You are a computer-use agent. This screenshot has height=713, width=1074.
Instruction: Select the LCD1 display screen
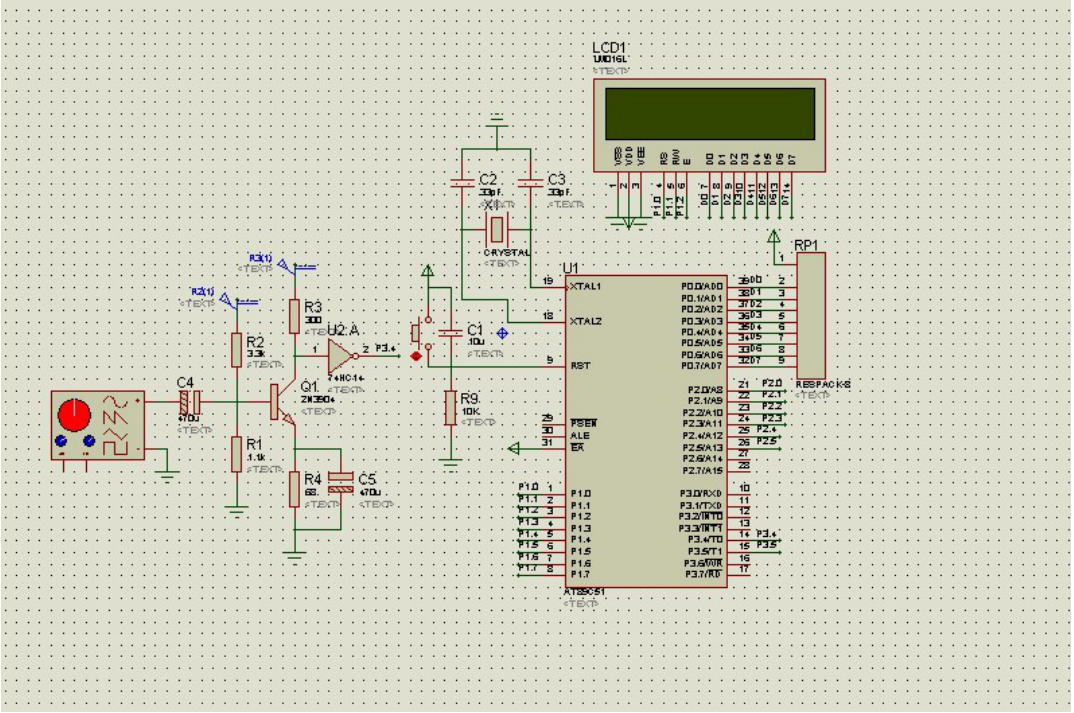[710, 114]
